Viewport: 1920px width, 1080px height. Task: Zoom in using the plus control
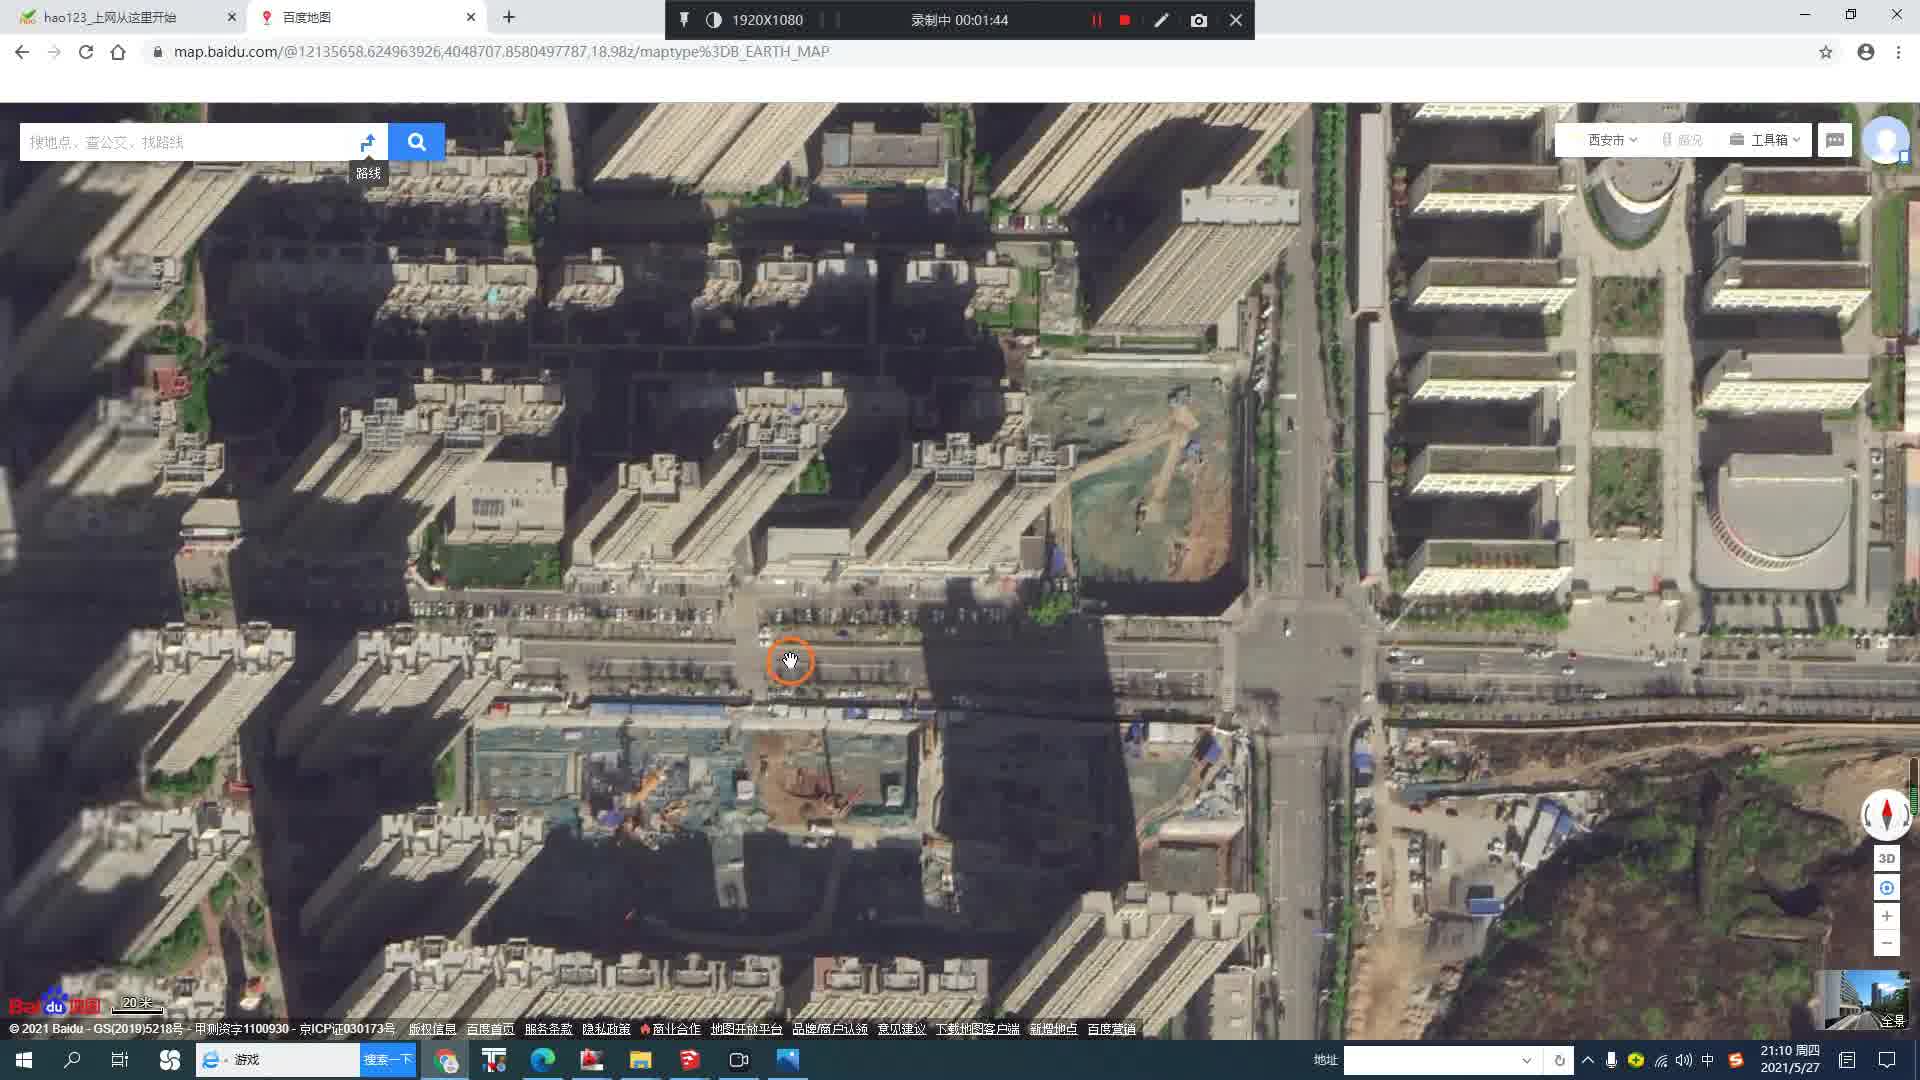pos(1886,915)
